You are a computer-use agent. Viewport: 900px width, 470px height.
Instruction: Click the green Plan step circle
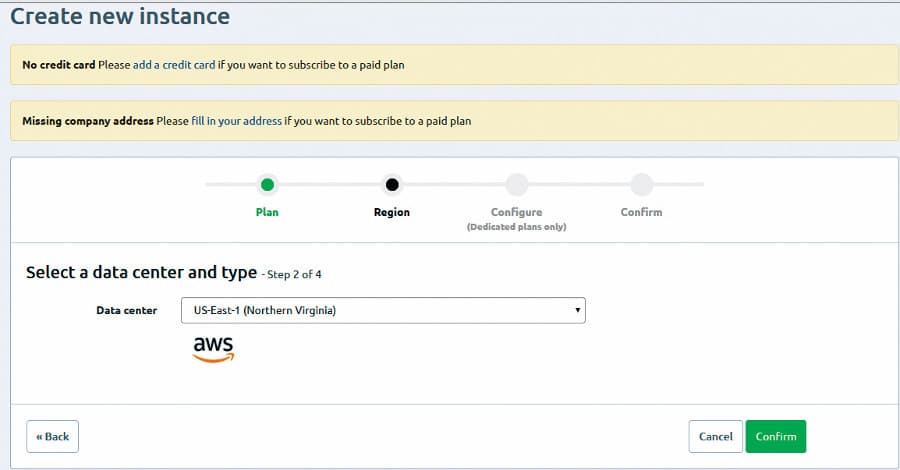click(267, 184)
